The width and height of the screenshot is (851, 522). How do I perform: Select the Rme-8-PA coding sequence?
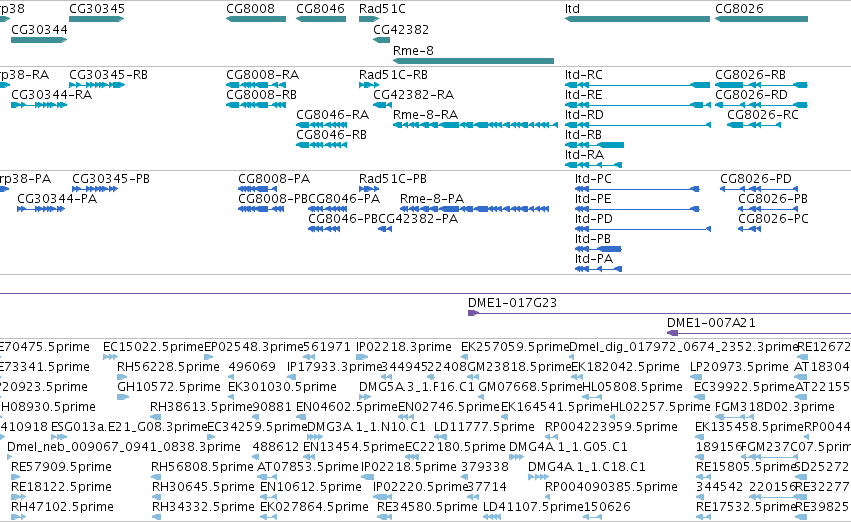[474, 209]
